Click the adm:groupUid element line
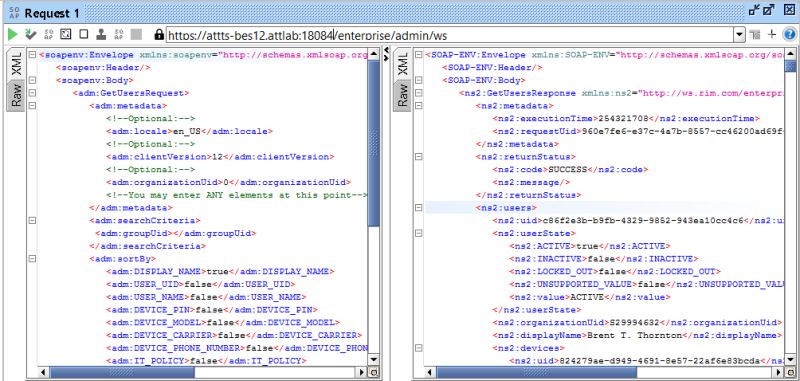800x381 pixels. 176,233
